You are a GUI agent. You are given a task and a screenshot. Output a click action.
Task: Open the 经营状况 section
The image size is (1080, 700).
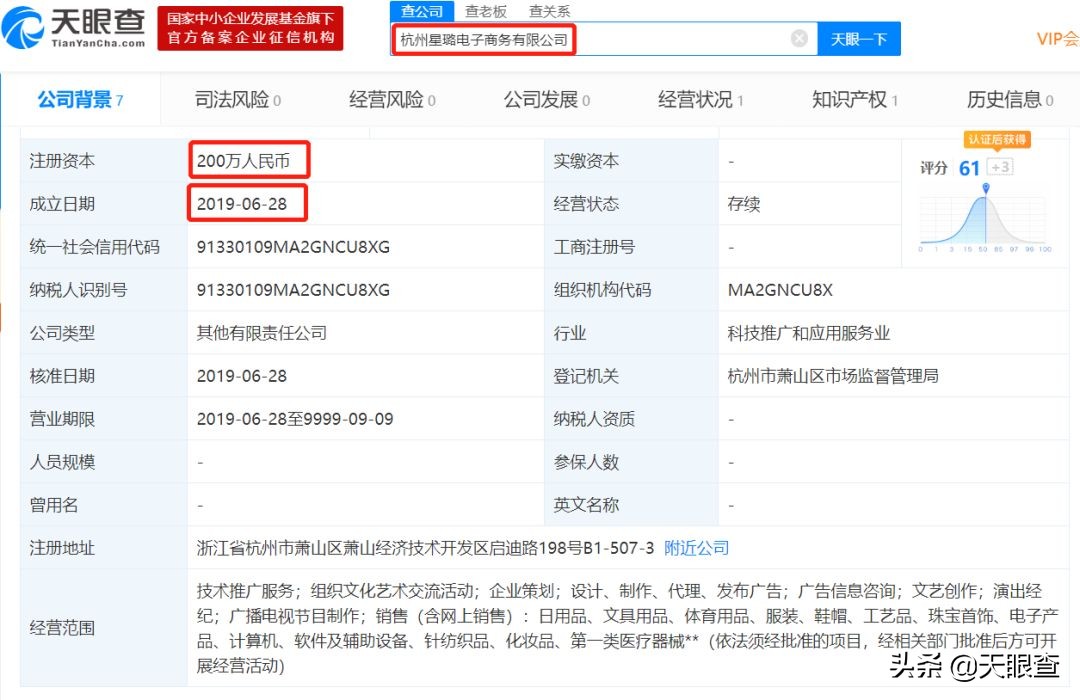[x=697, y=99]
